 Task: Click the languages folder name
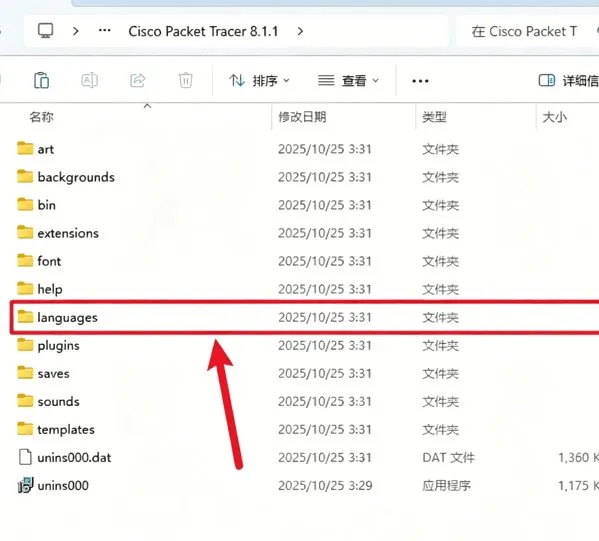coord(67,318)
